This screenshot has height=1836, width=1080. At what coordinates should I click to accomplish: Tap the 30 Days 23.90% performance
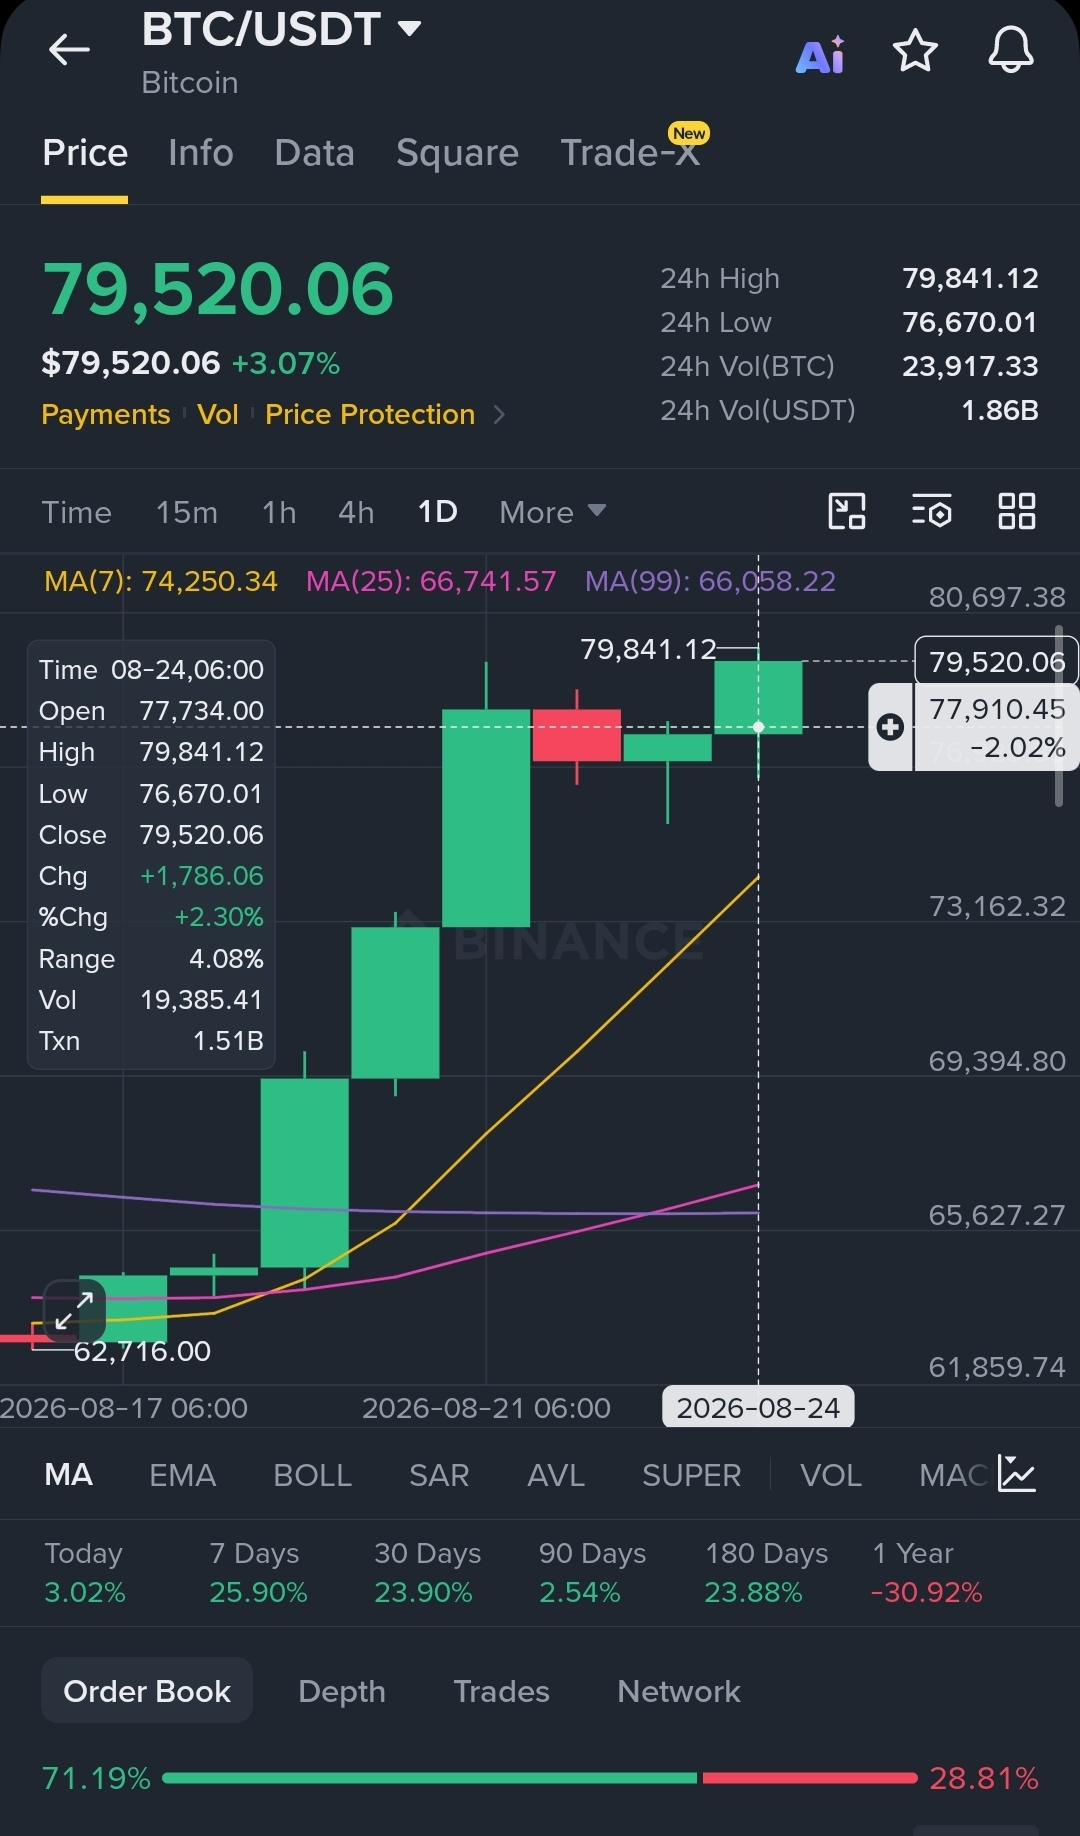(x=427, y=1572)
